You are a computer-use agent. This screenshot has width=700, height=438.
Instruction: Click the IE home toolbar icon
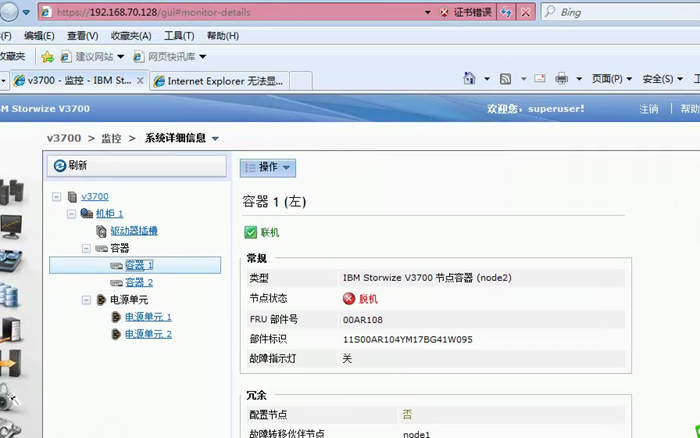click(x=470, y=79)
